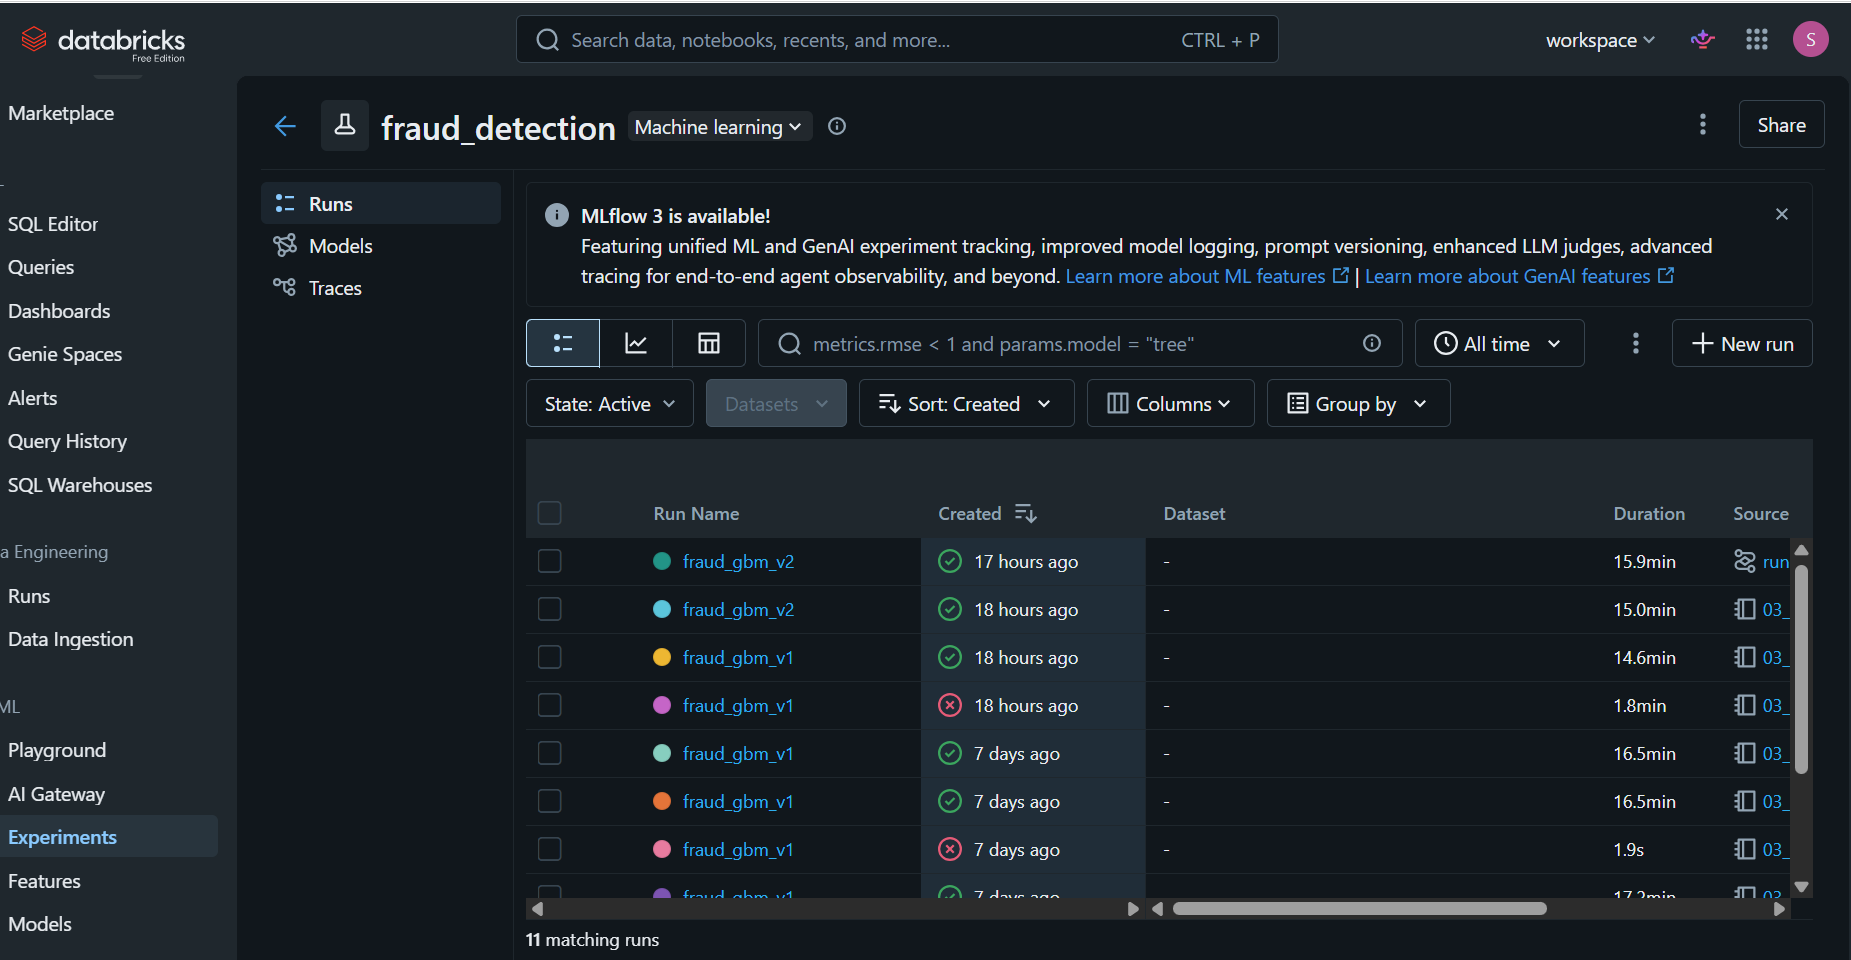Check the fraud_gbm_v1 run lasting 14.6min
Viewport: 1851px width, 960px height.
[549, 657]
